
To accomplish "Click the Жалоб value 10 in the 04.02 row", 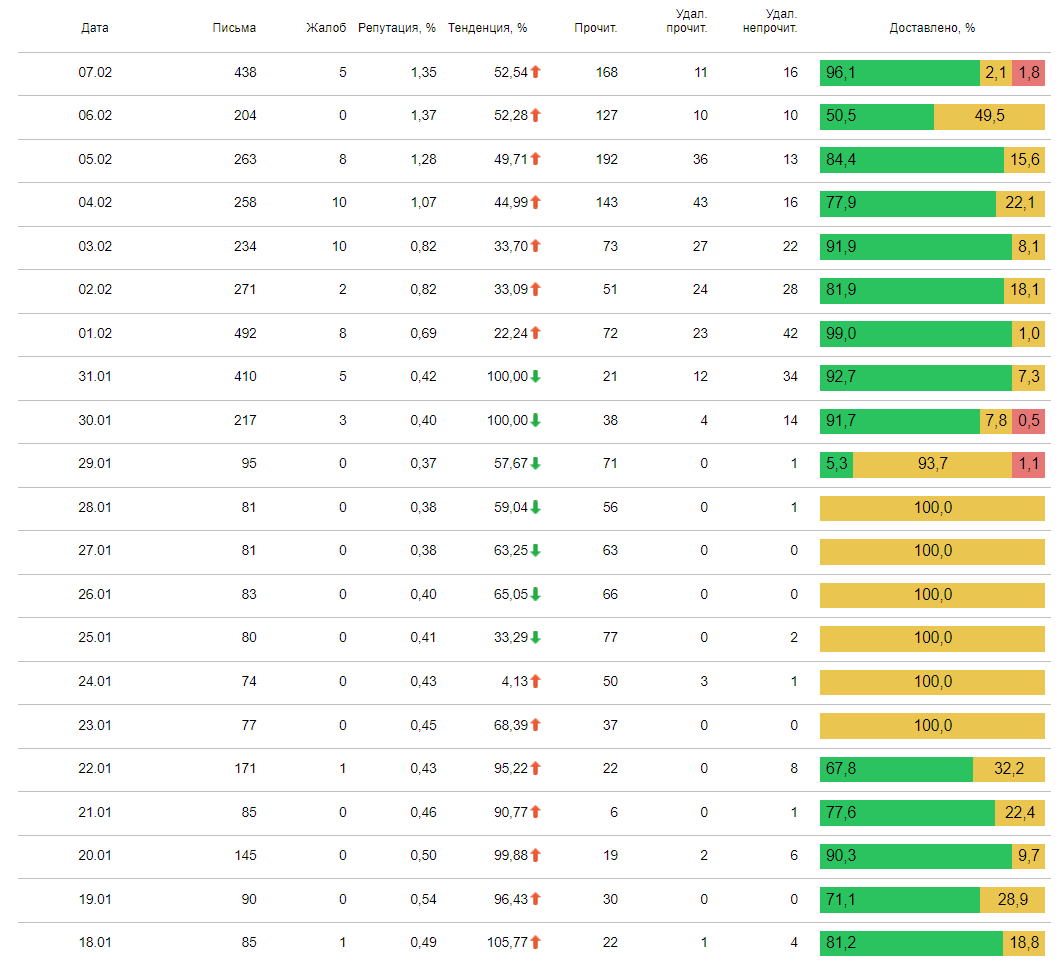I will pyautogui.click(x=339, y=203).
